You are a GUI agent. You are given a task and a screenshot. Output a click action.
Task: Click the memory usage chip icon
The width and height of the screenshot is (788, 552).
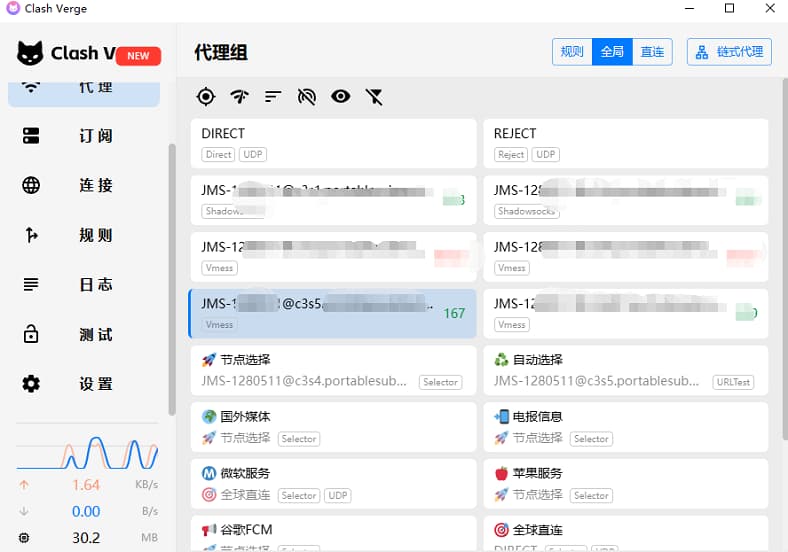pos(25,538)
